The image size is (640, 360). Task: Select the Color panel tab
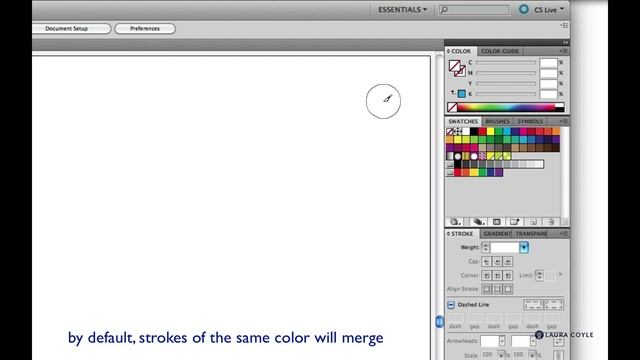pyautogui.click(x=460, y=51)
